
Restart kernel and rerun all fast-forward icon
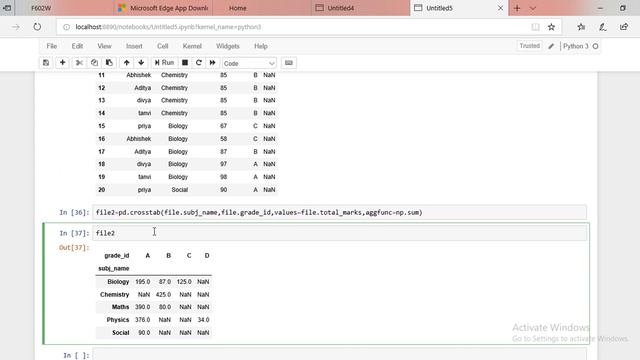[213, 63]
